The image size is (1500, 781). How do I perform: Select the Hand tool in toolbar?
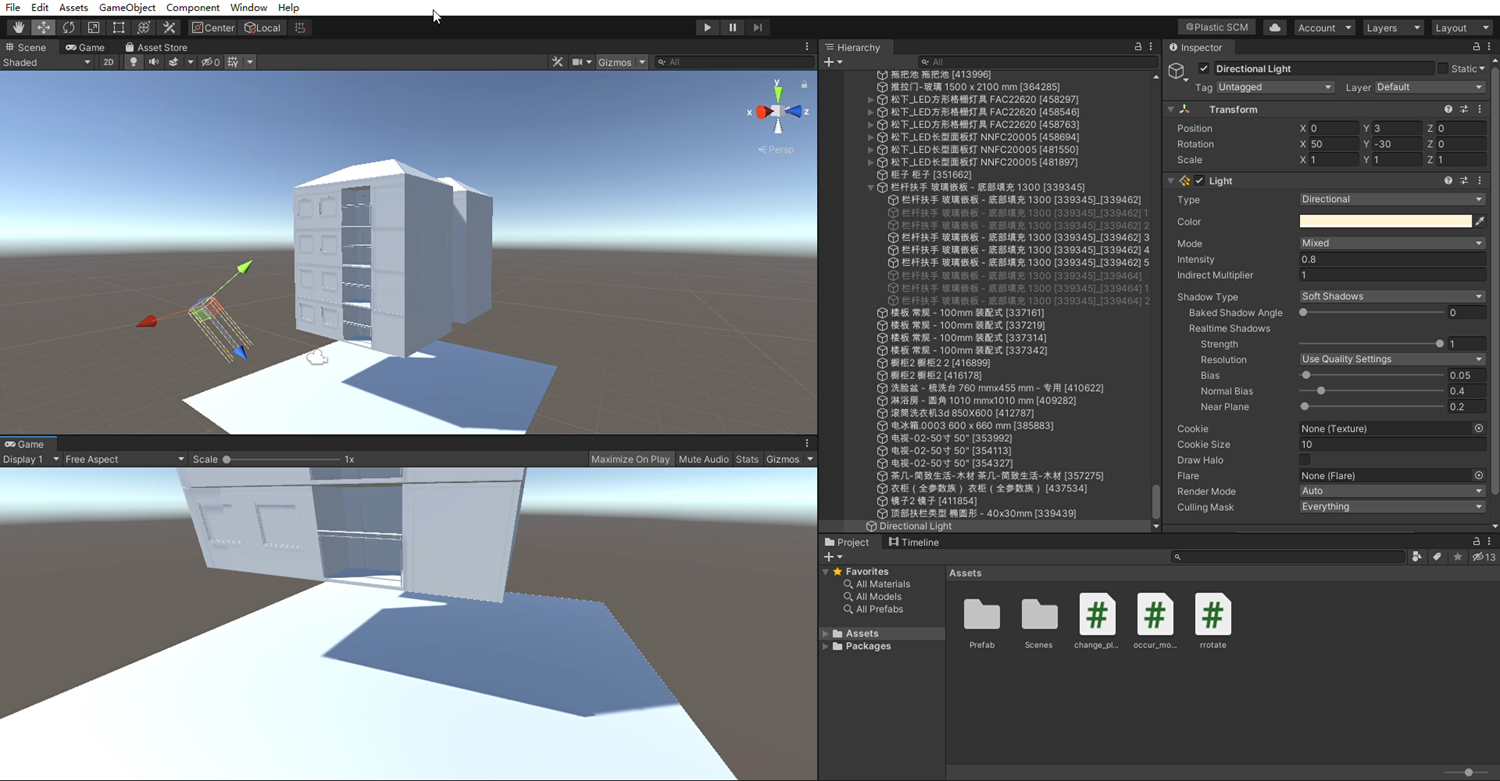point(18,28)
